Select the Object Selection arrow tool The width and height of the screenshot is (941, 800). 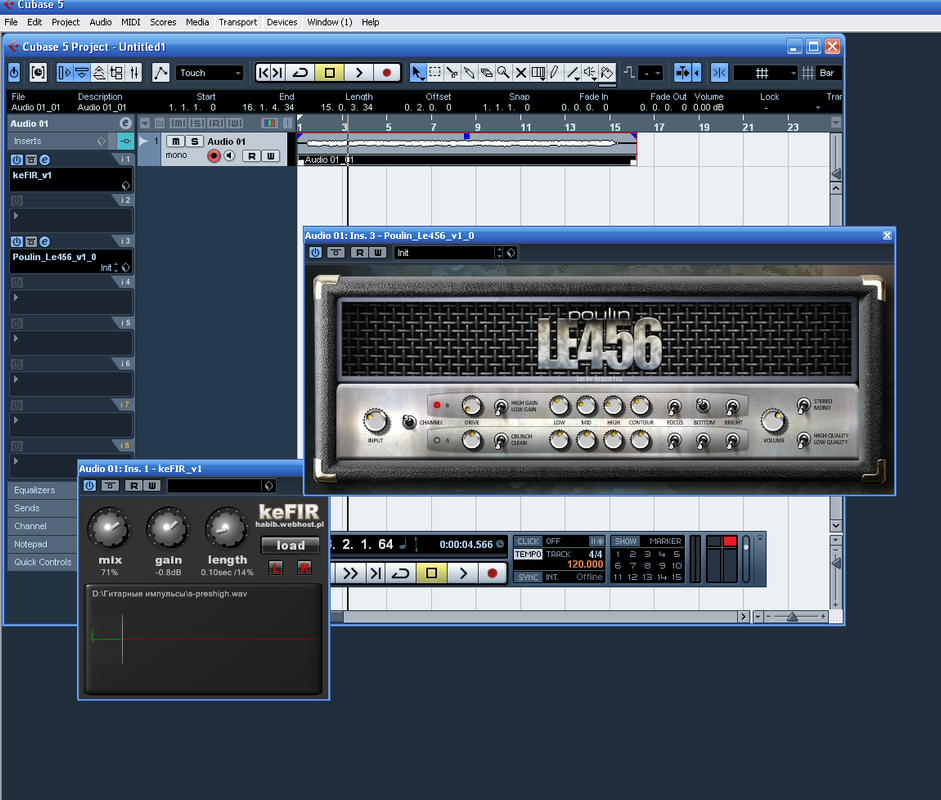click(x=418, y=73)
